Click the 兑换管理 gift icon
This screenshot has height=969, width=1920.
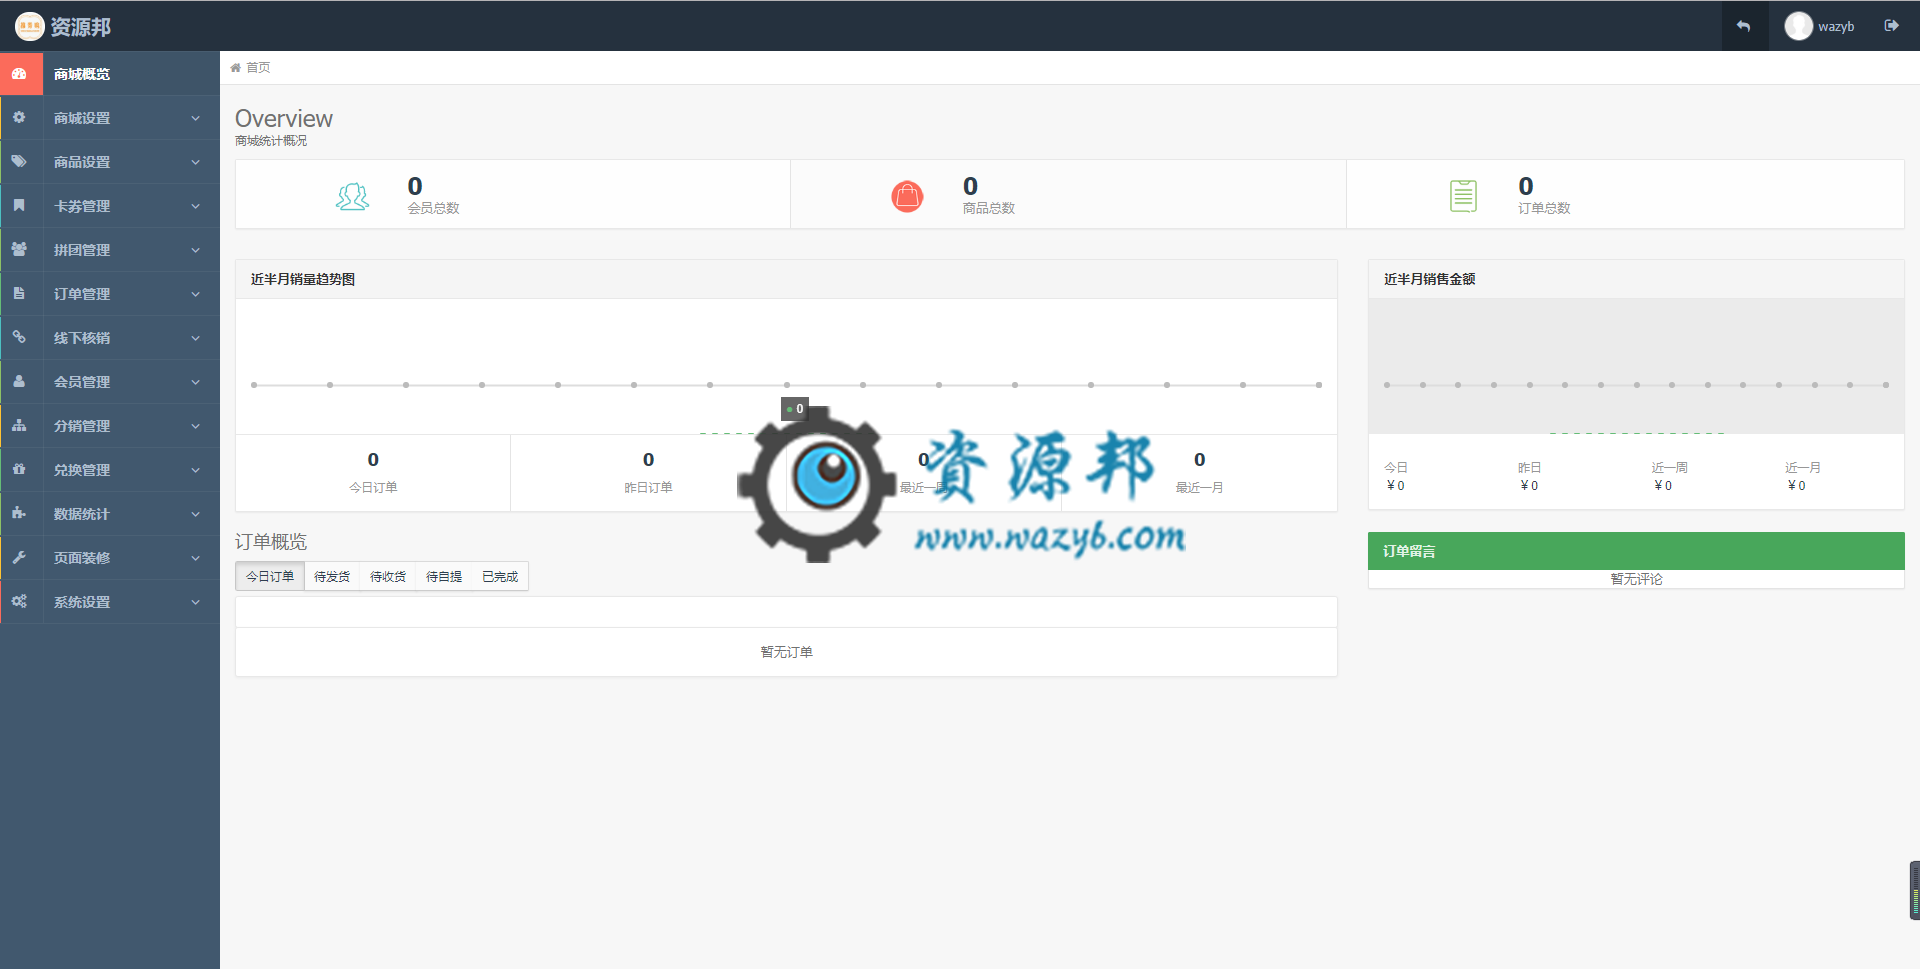pos(19,469)
